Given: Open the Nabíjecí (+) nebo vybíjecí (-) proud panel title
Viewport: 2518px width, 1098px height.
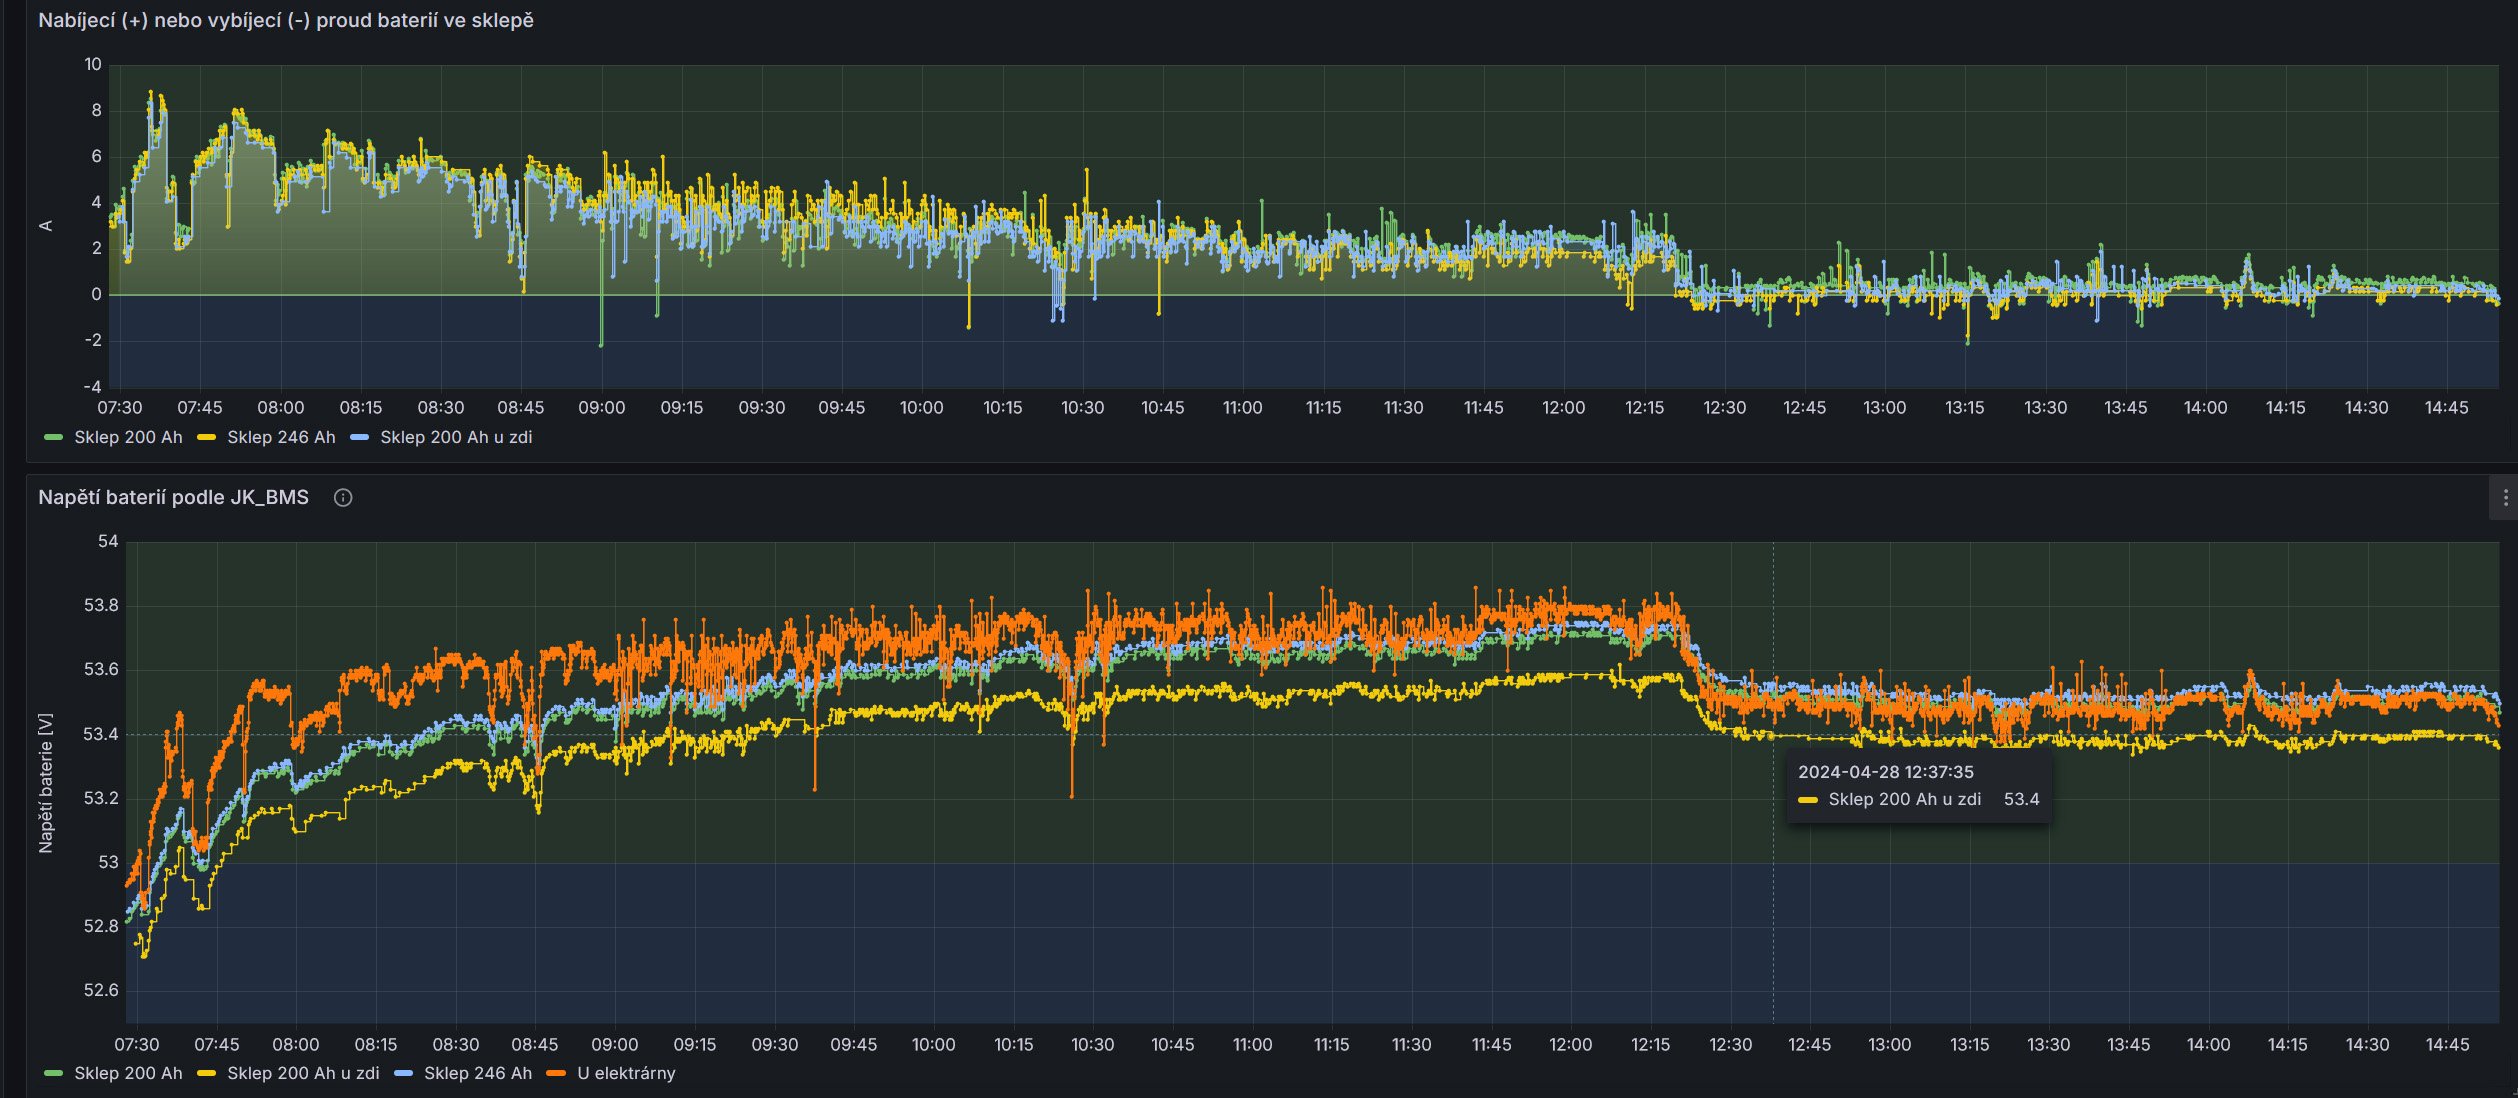Looking at the screenshot, I should [286, 20].
